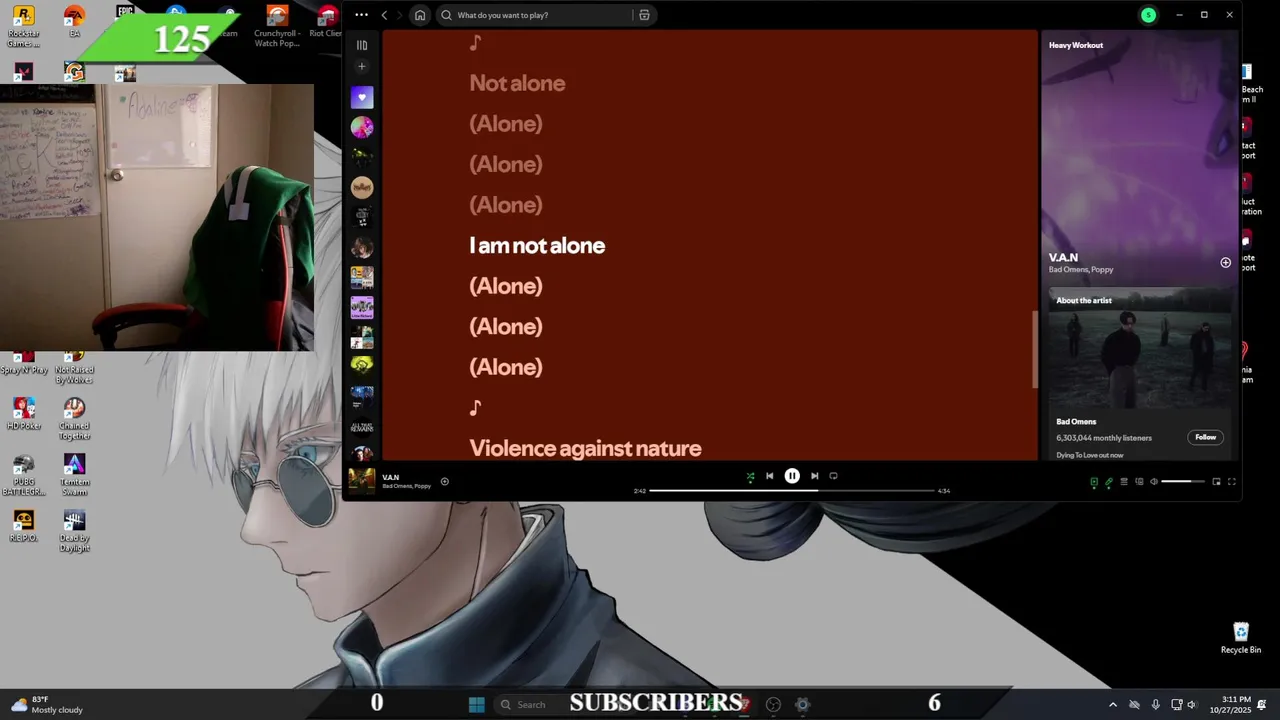Follow Bad Omens artist

pos(1206,437)
